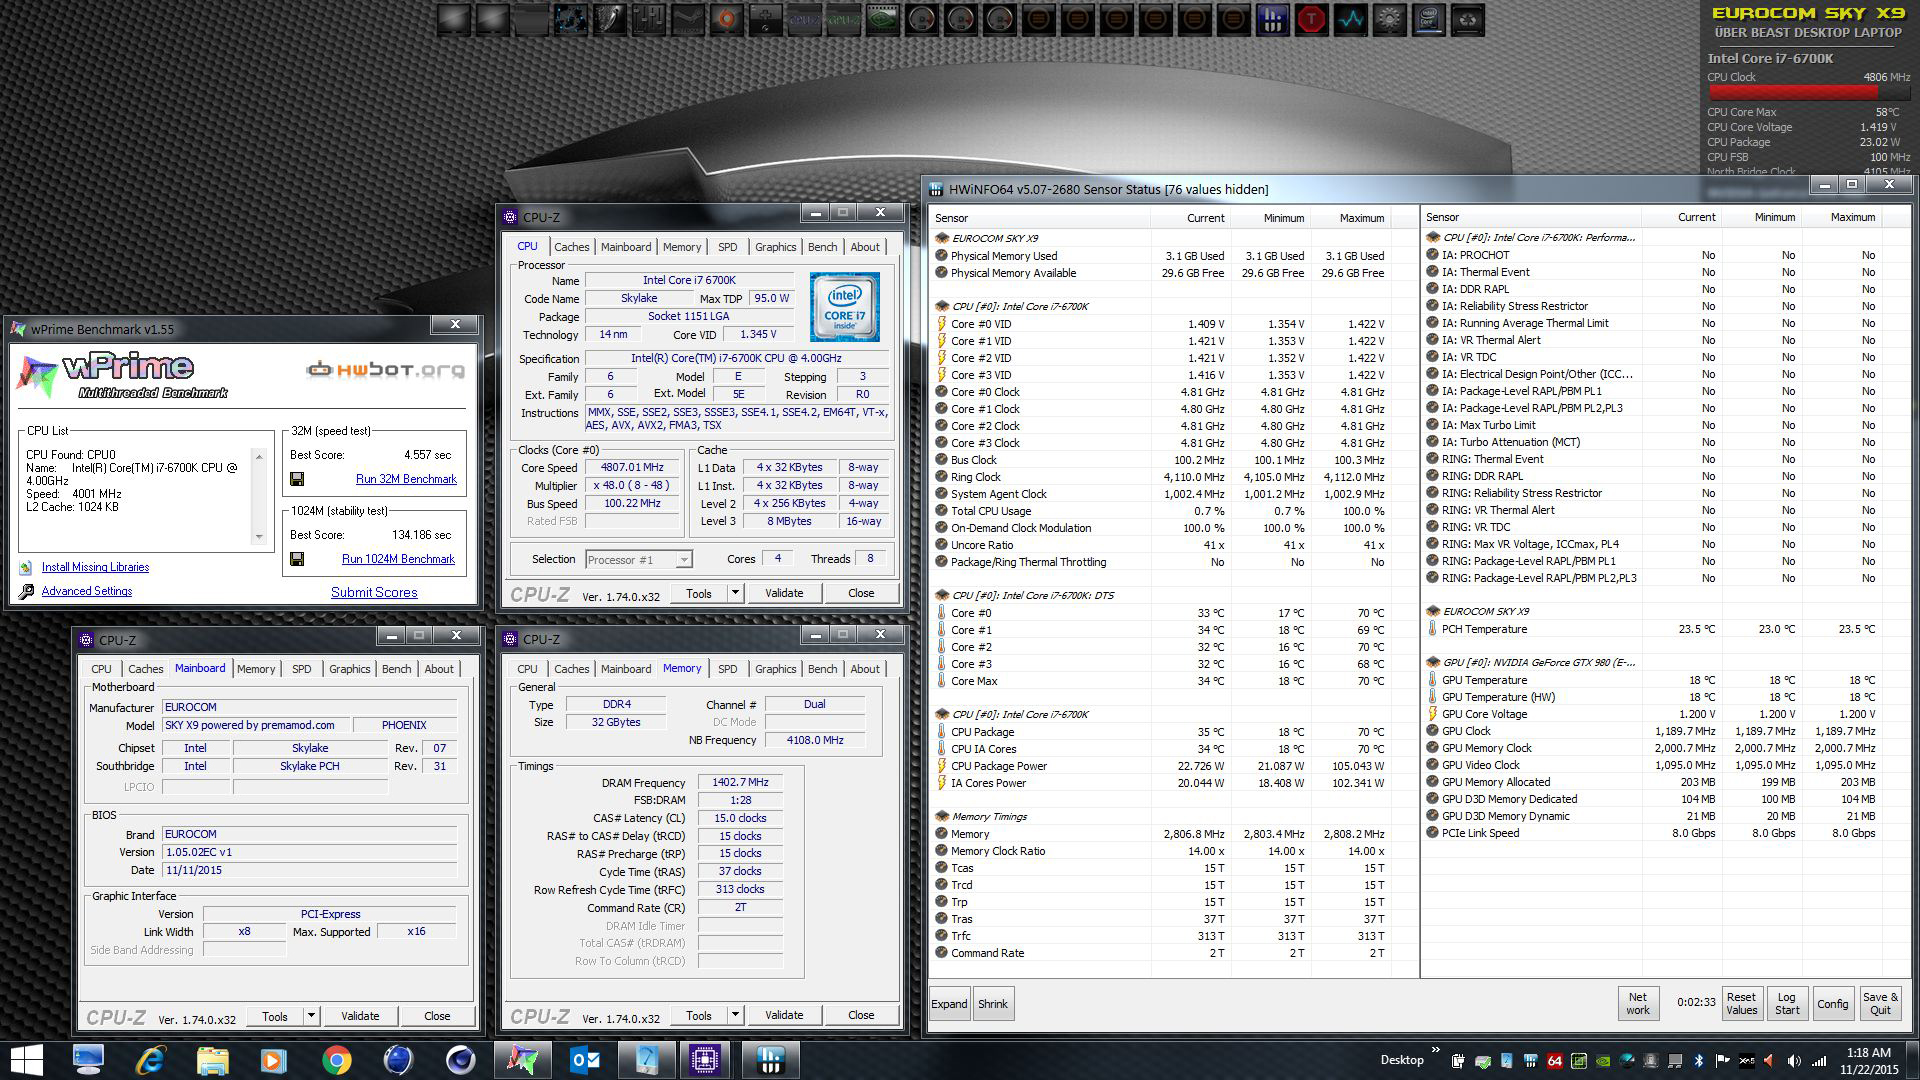1920x1080 pixels.
Task: Open Install Missing Libraries link
Action: pyautogui.click(x=95, y=567)
